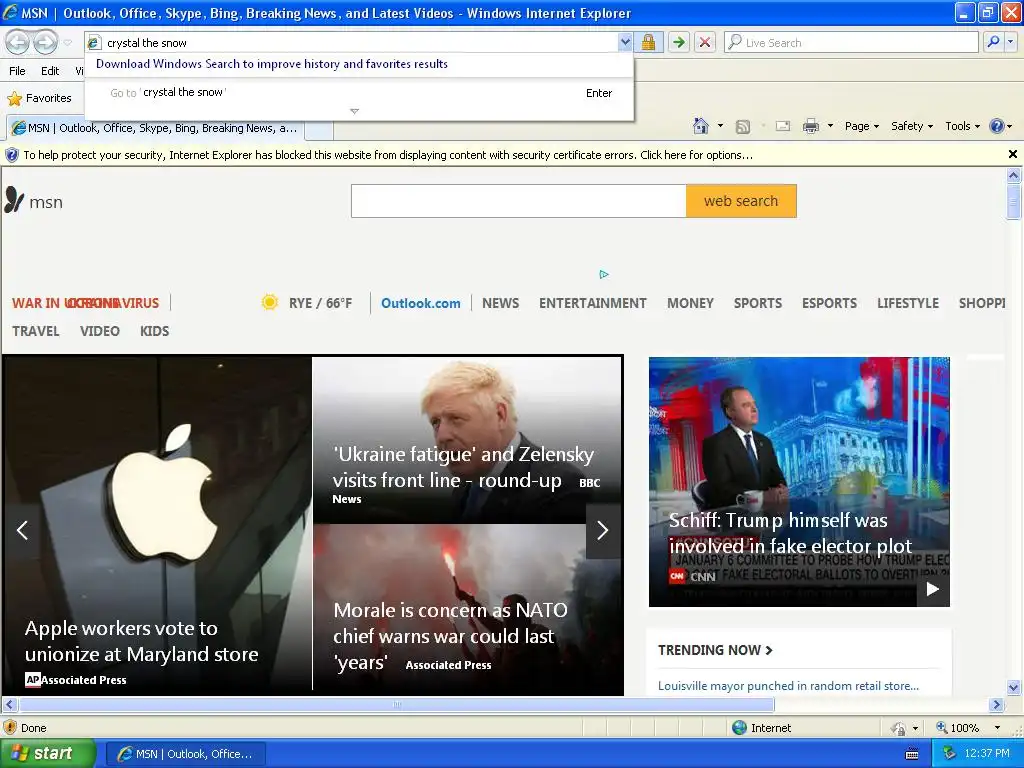Open the VIDEO navigation section
The height and width of the screenshot is (768, 1024).
[x=100, y=331]
